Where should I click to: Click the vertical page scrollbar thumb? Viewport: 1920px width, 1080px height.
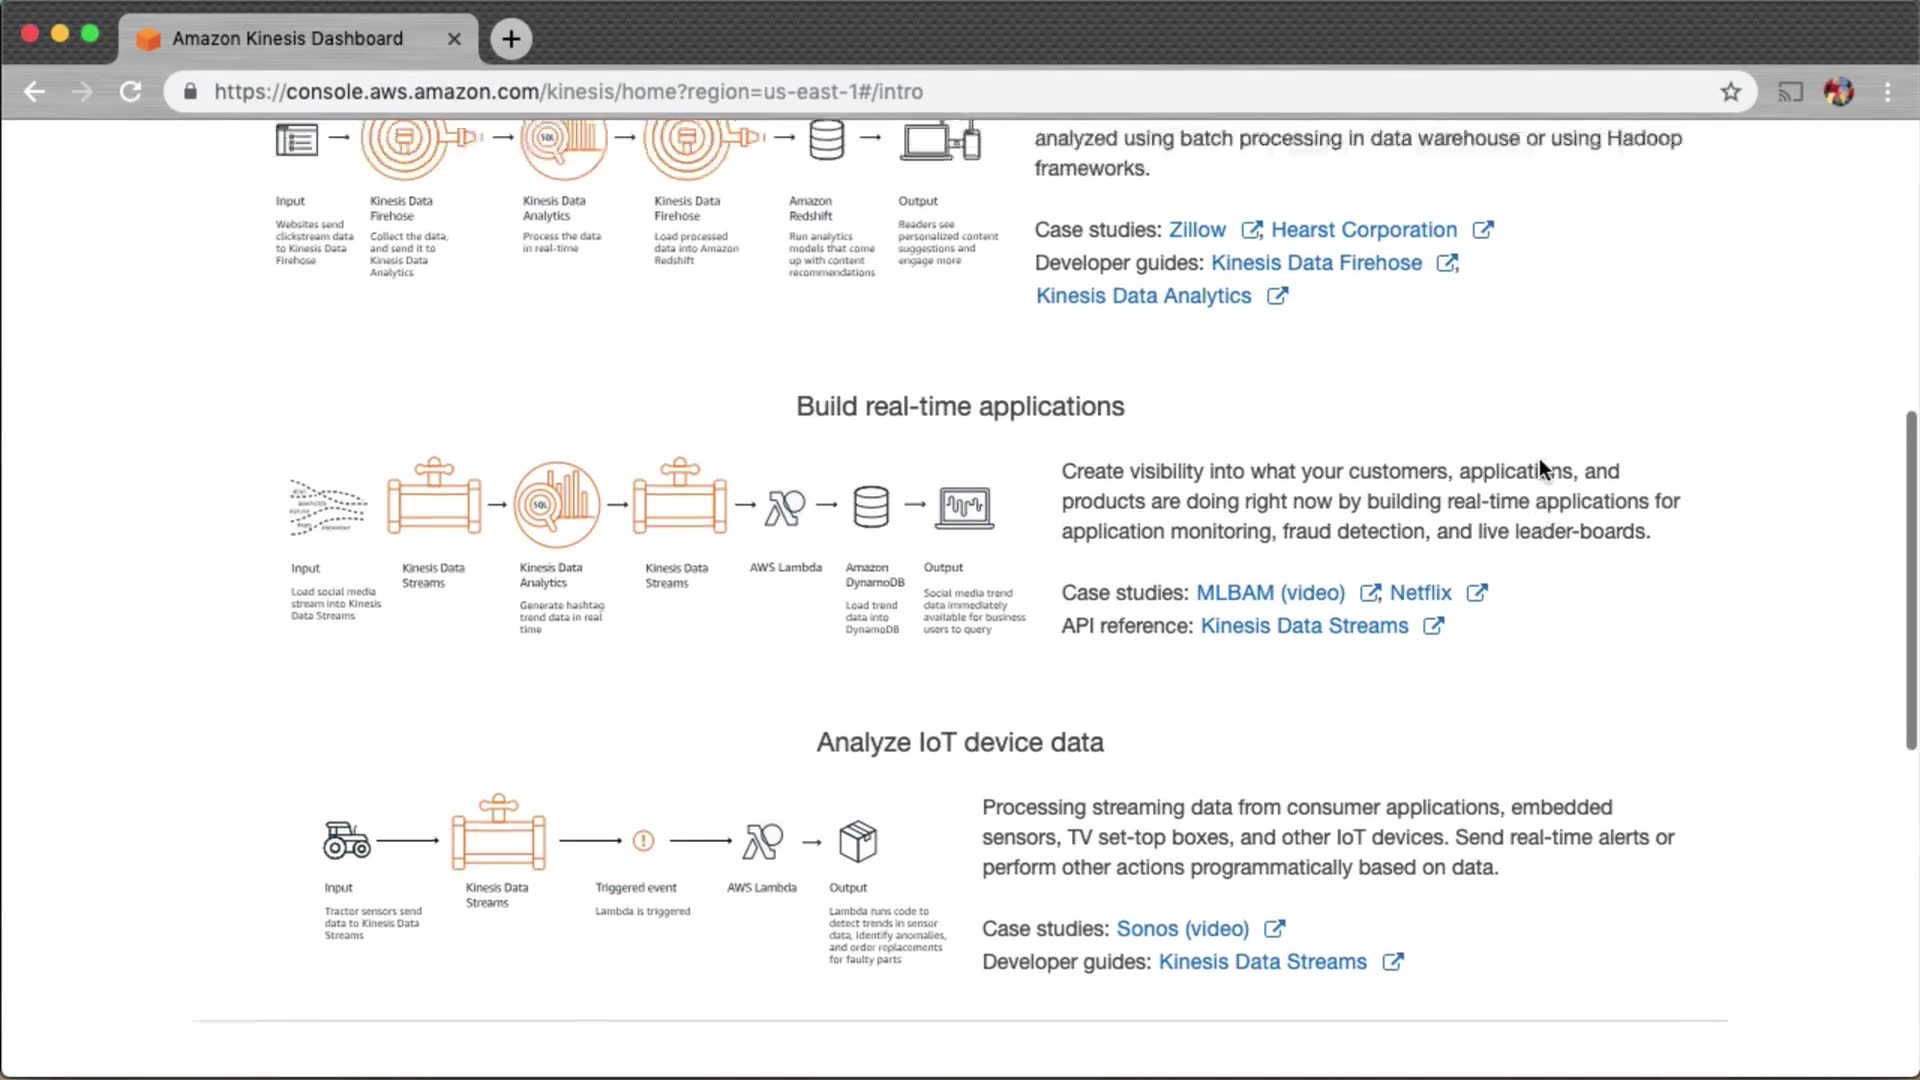click(x=1911, y=580)
